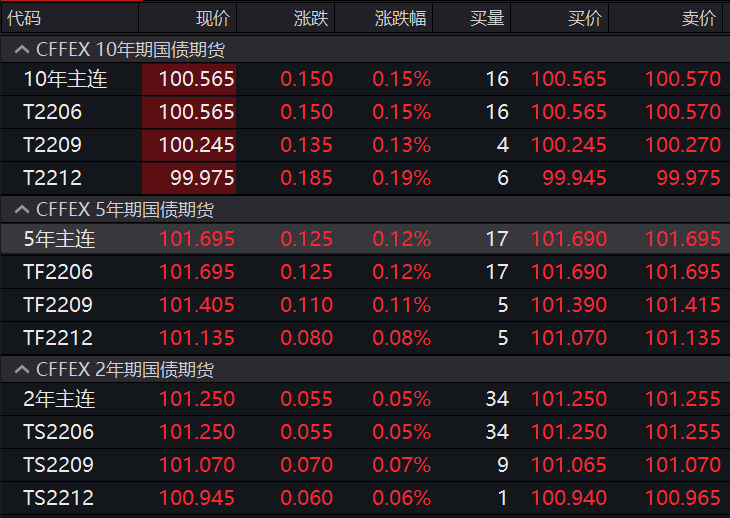Select the TS2209 contract row
The image size is (730, 518).
[57, 465]
